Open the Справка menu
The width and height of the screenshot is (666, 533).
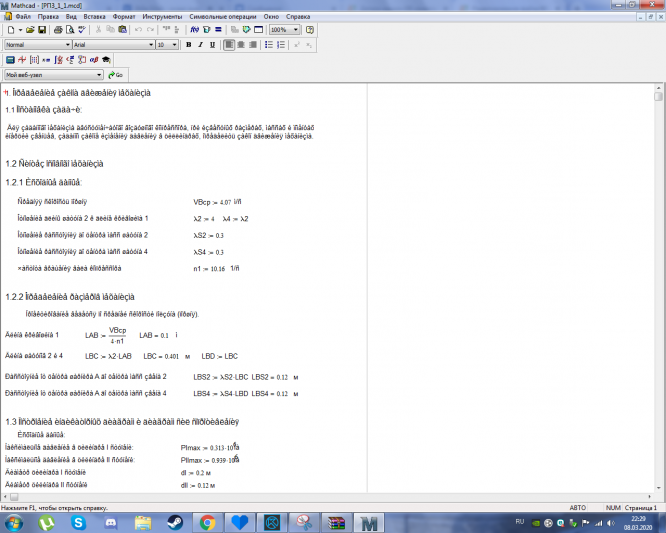tap(298, 17)
